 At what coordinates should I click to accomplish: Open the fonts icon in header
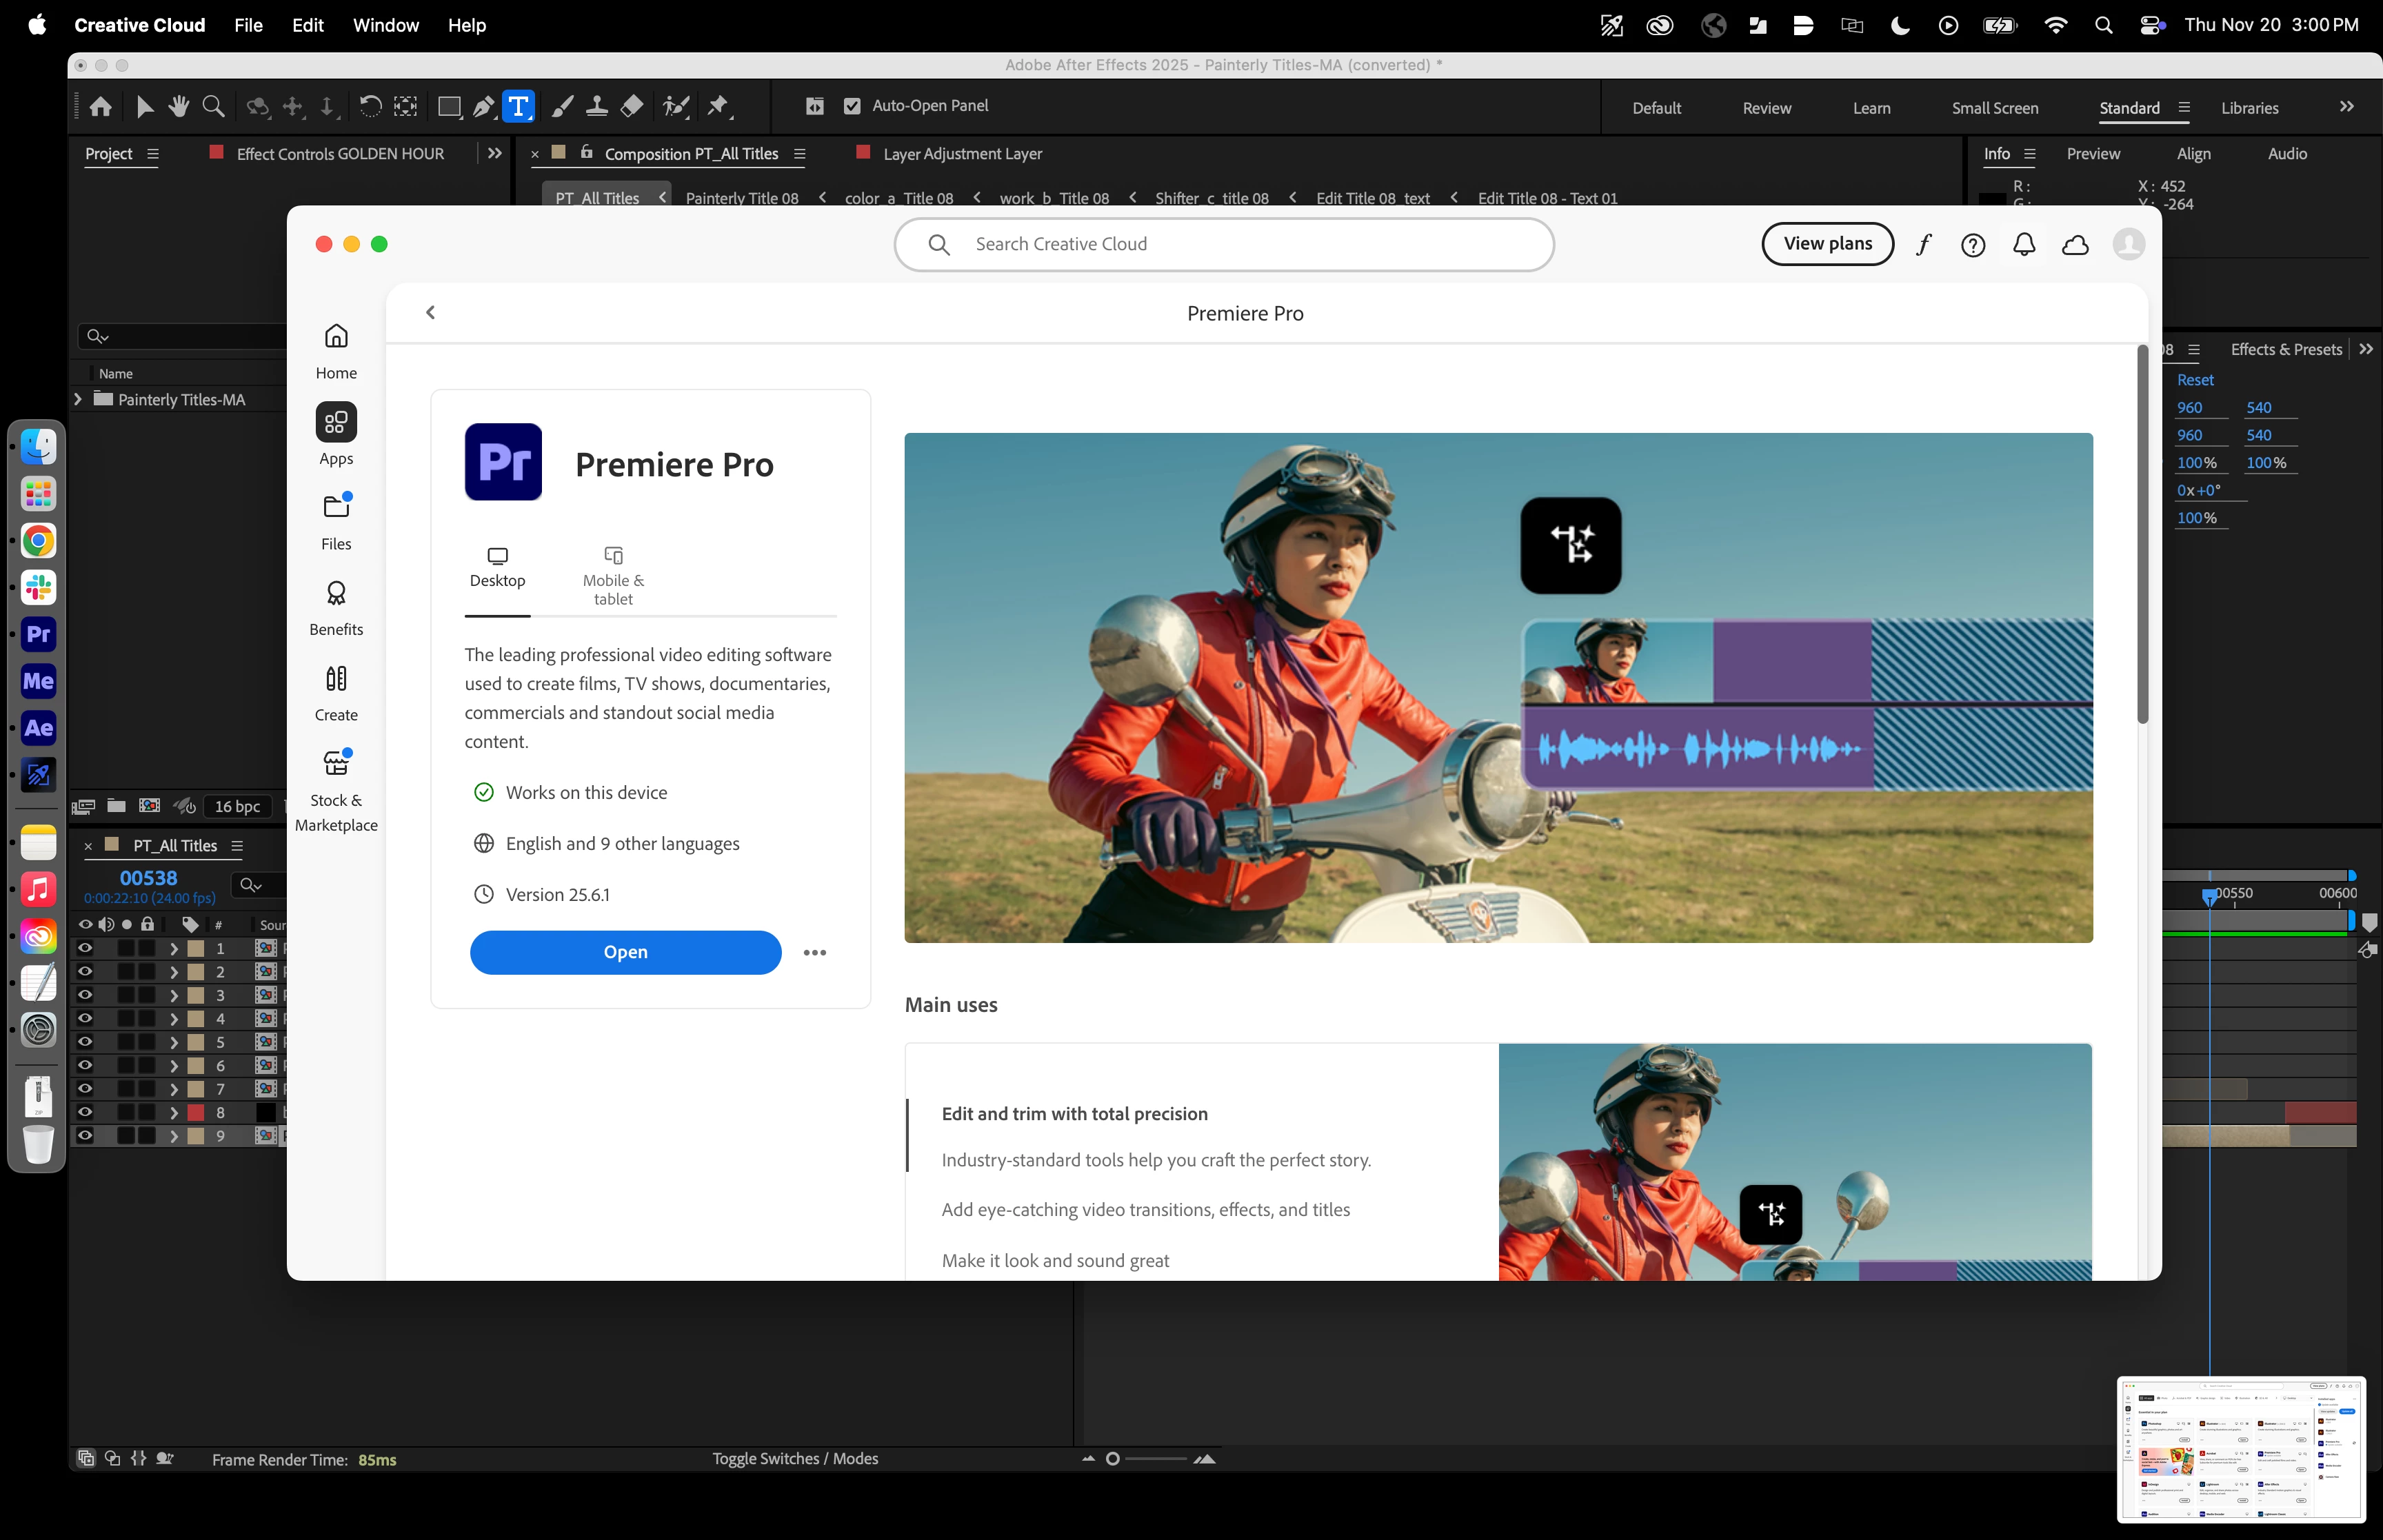pos(1923,244)
